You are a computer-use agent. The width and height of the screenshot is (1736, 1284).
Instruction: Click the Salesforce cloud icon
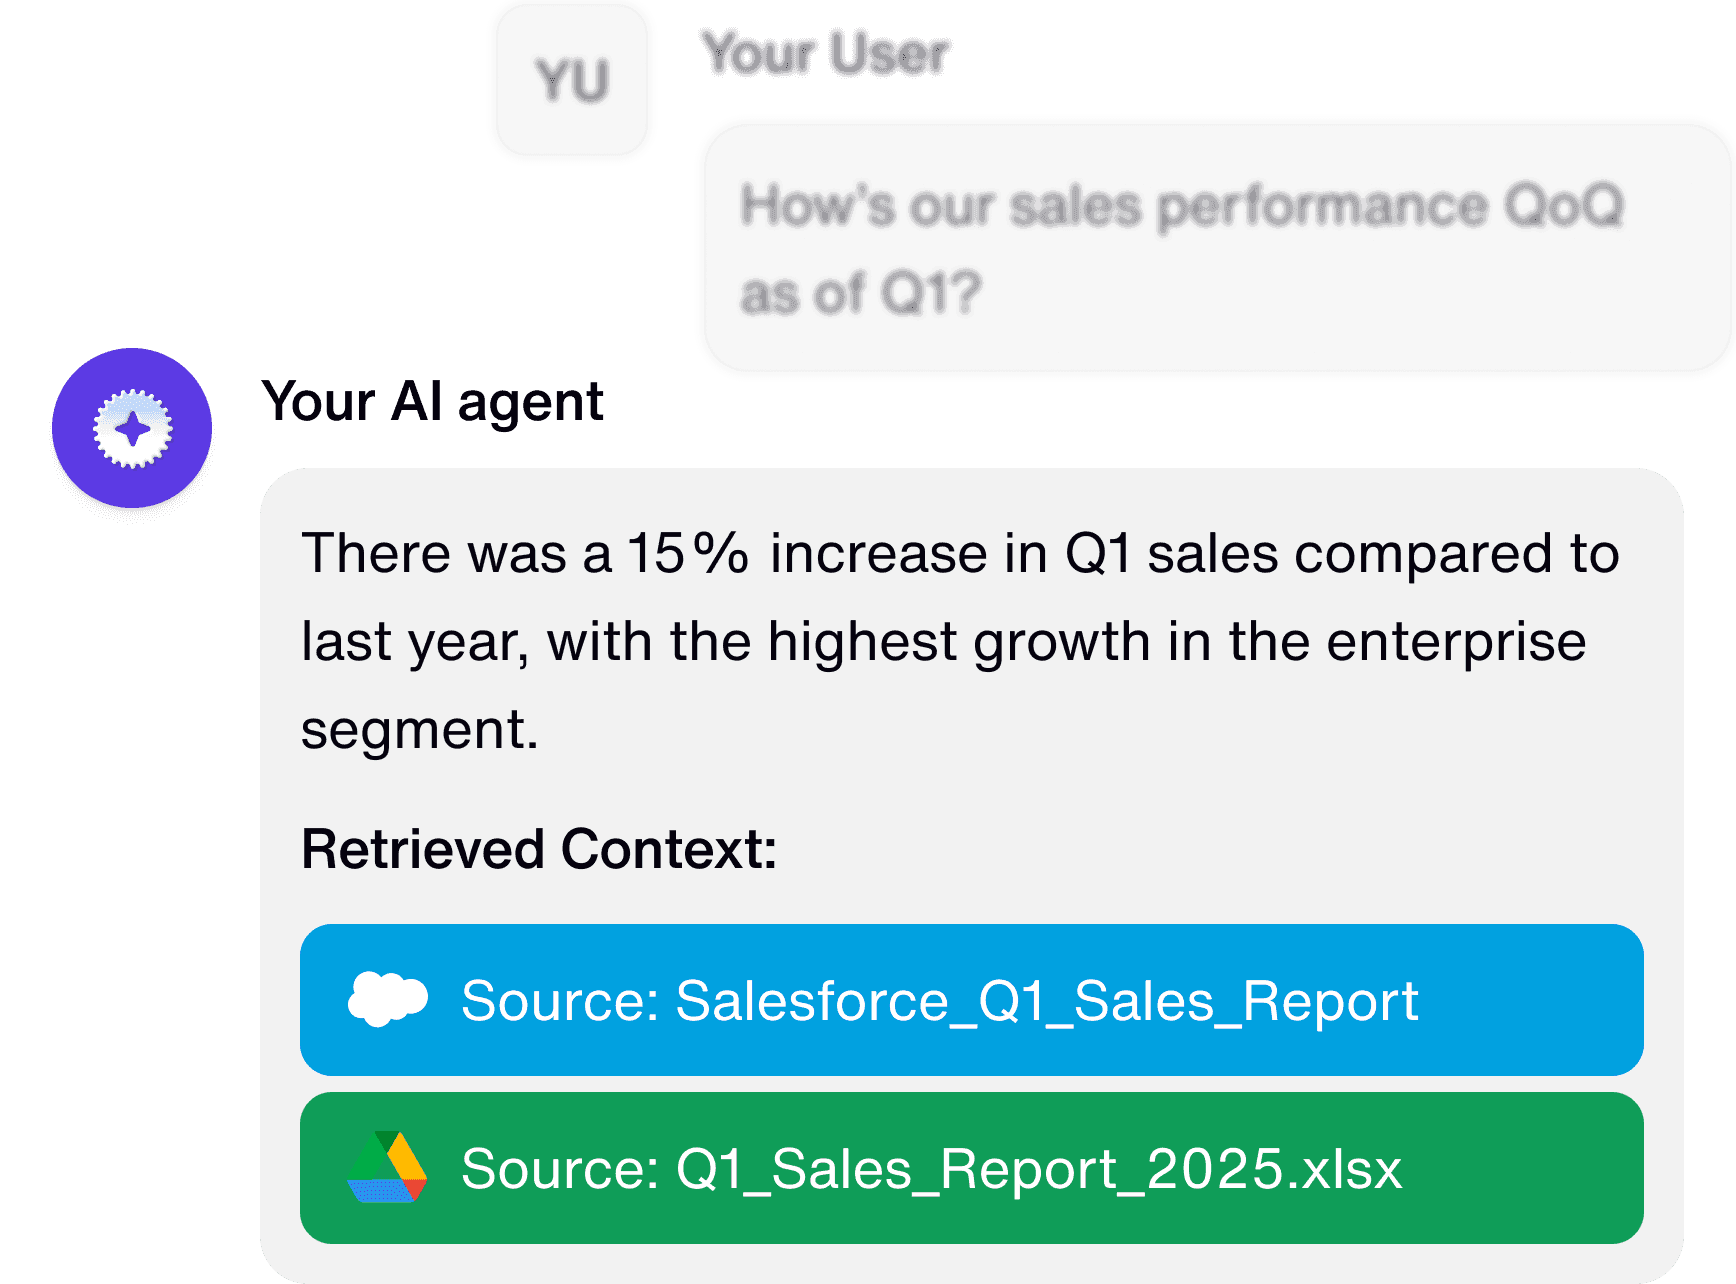click(x=388, y=999)
